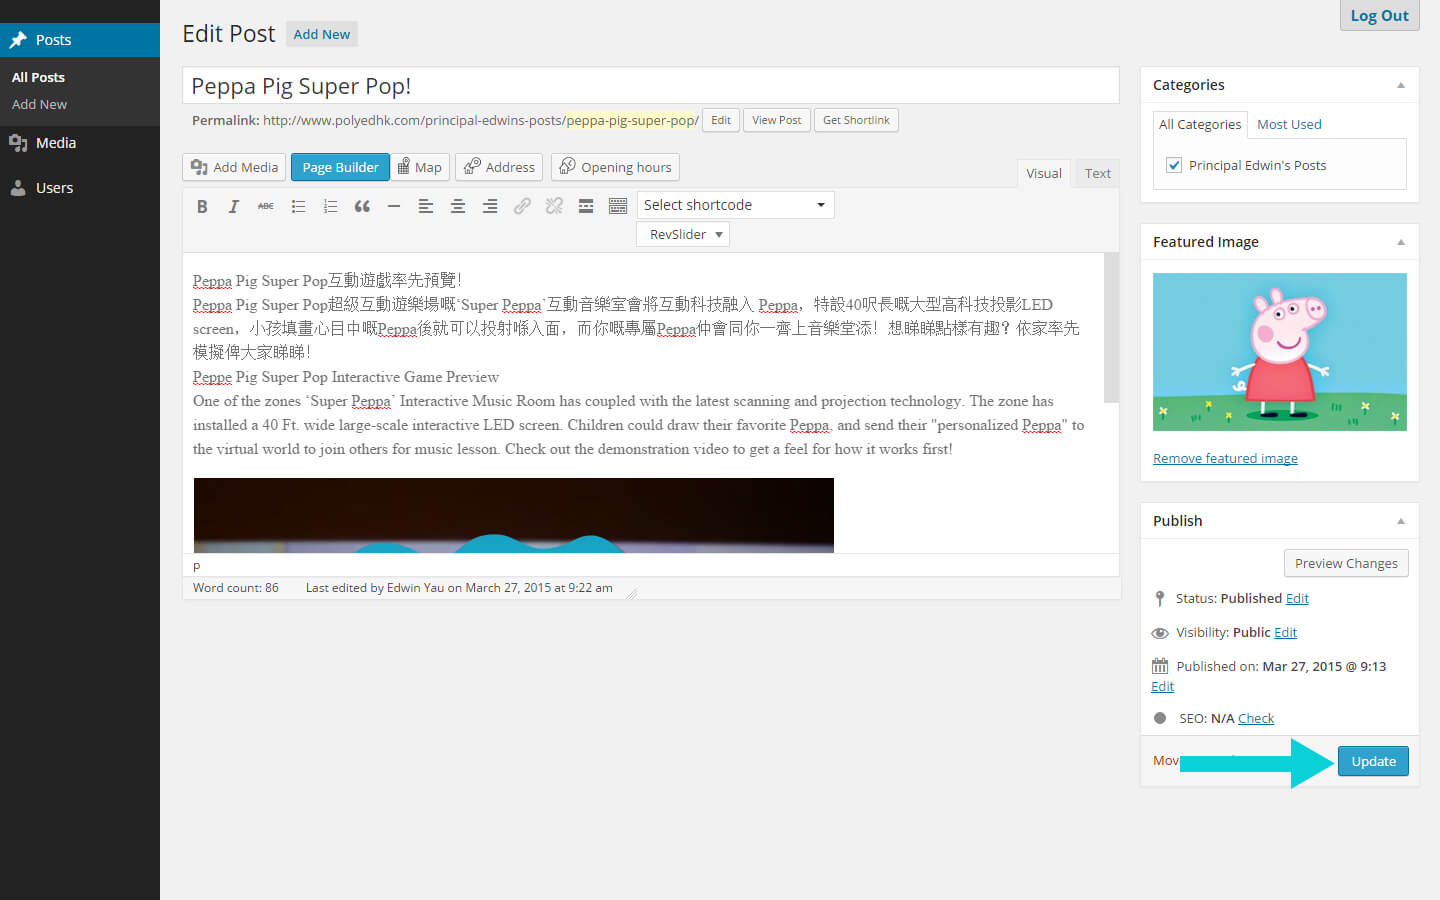Collapse the Publish panel

pyautogui.click(x=1401, y=521)
